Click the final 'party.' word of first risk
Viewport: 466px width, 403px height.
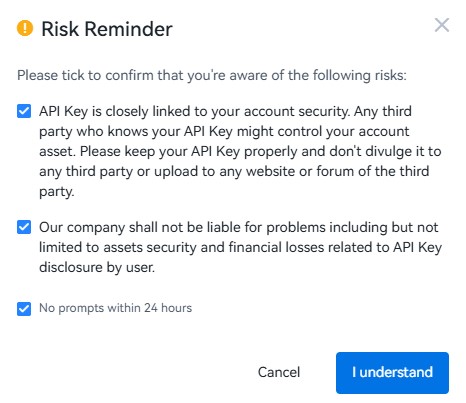coord(57,192)
